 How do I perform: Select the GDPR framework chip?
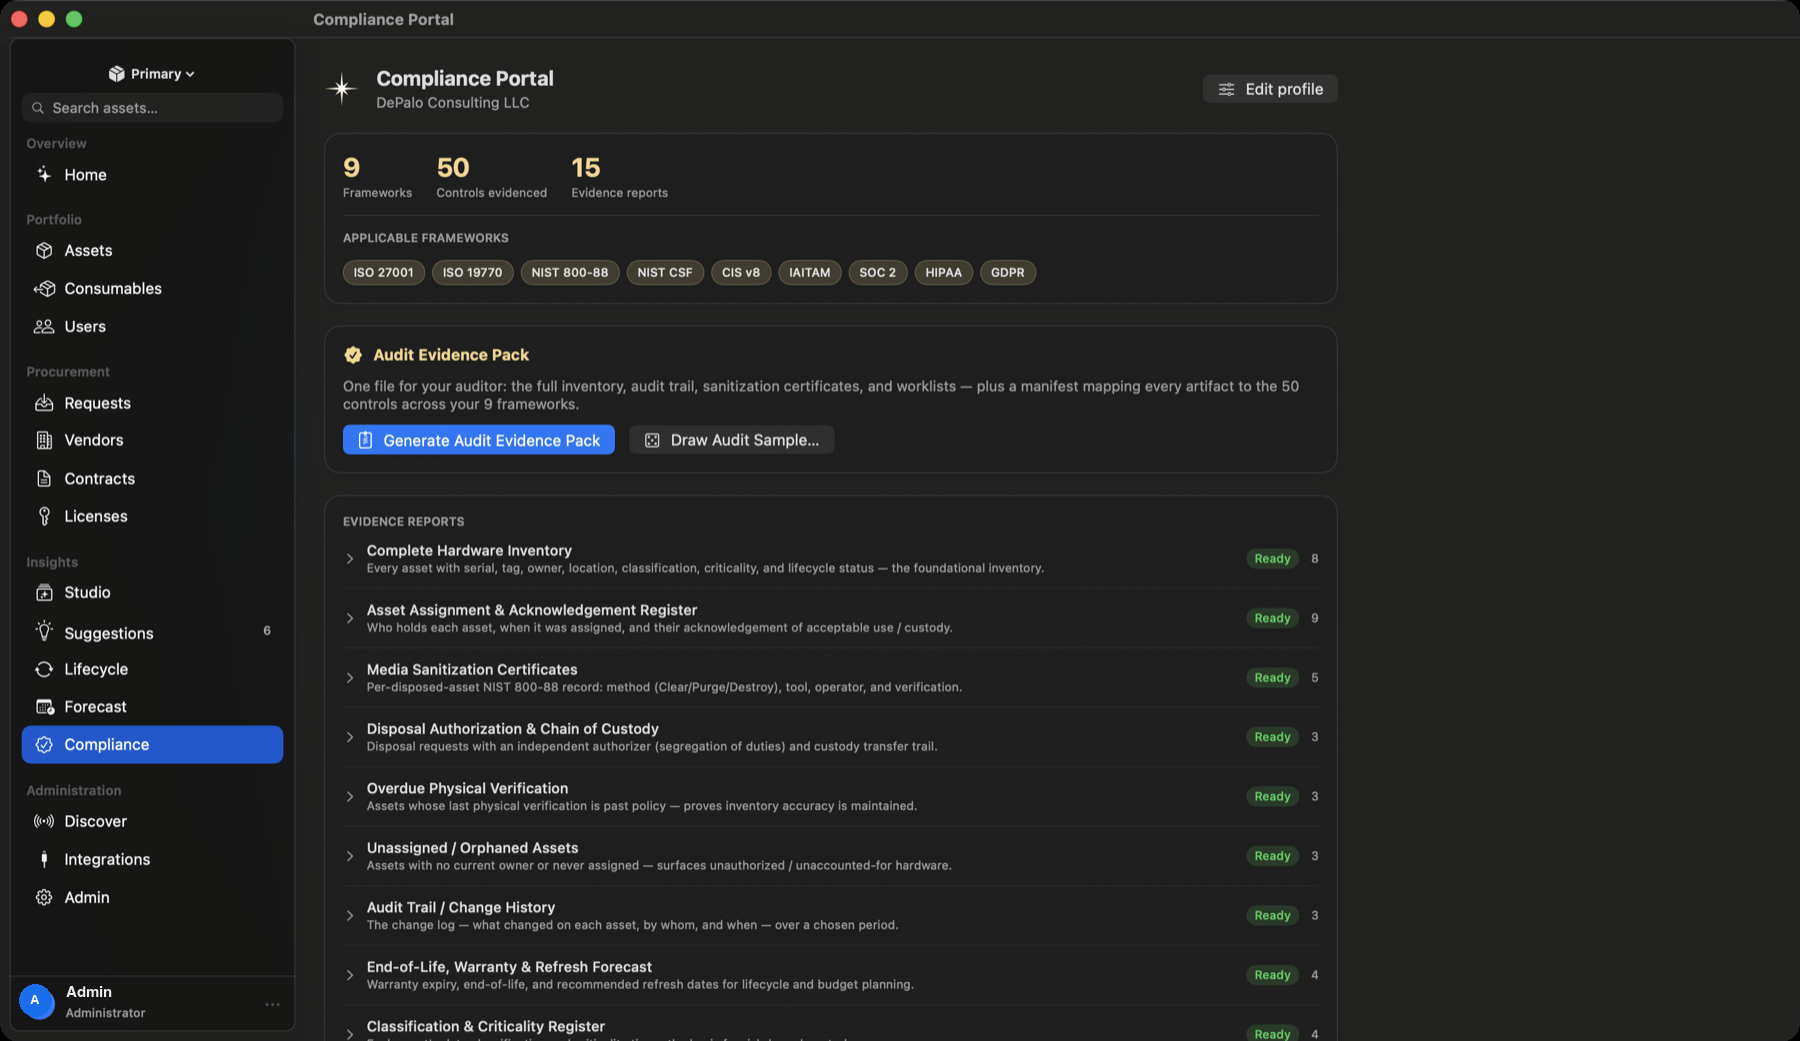(1007, 272)
